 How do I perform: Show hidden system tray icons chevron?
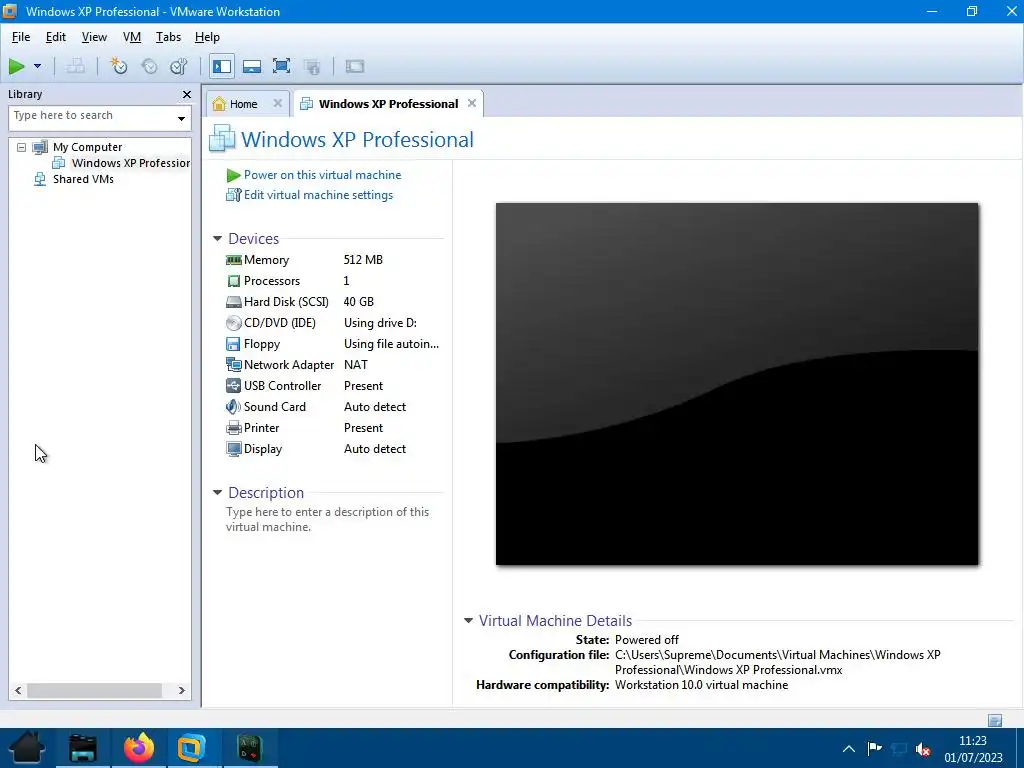[x=848, y=749]
